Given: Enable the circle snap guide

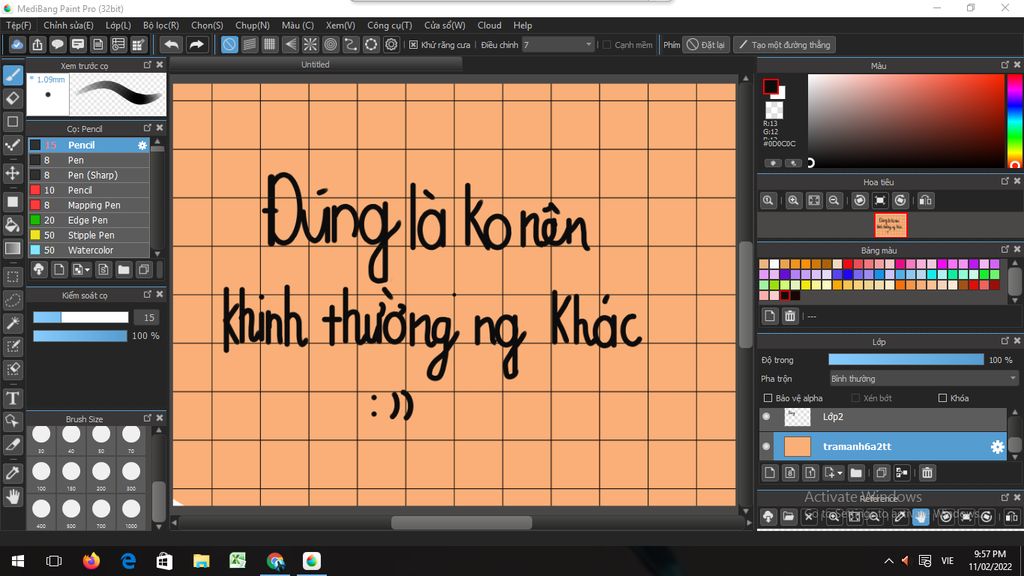Looking at the screenshot, I should point(330,44).
